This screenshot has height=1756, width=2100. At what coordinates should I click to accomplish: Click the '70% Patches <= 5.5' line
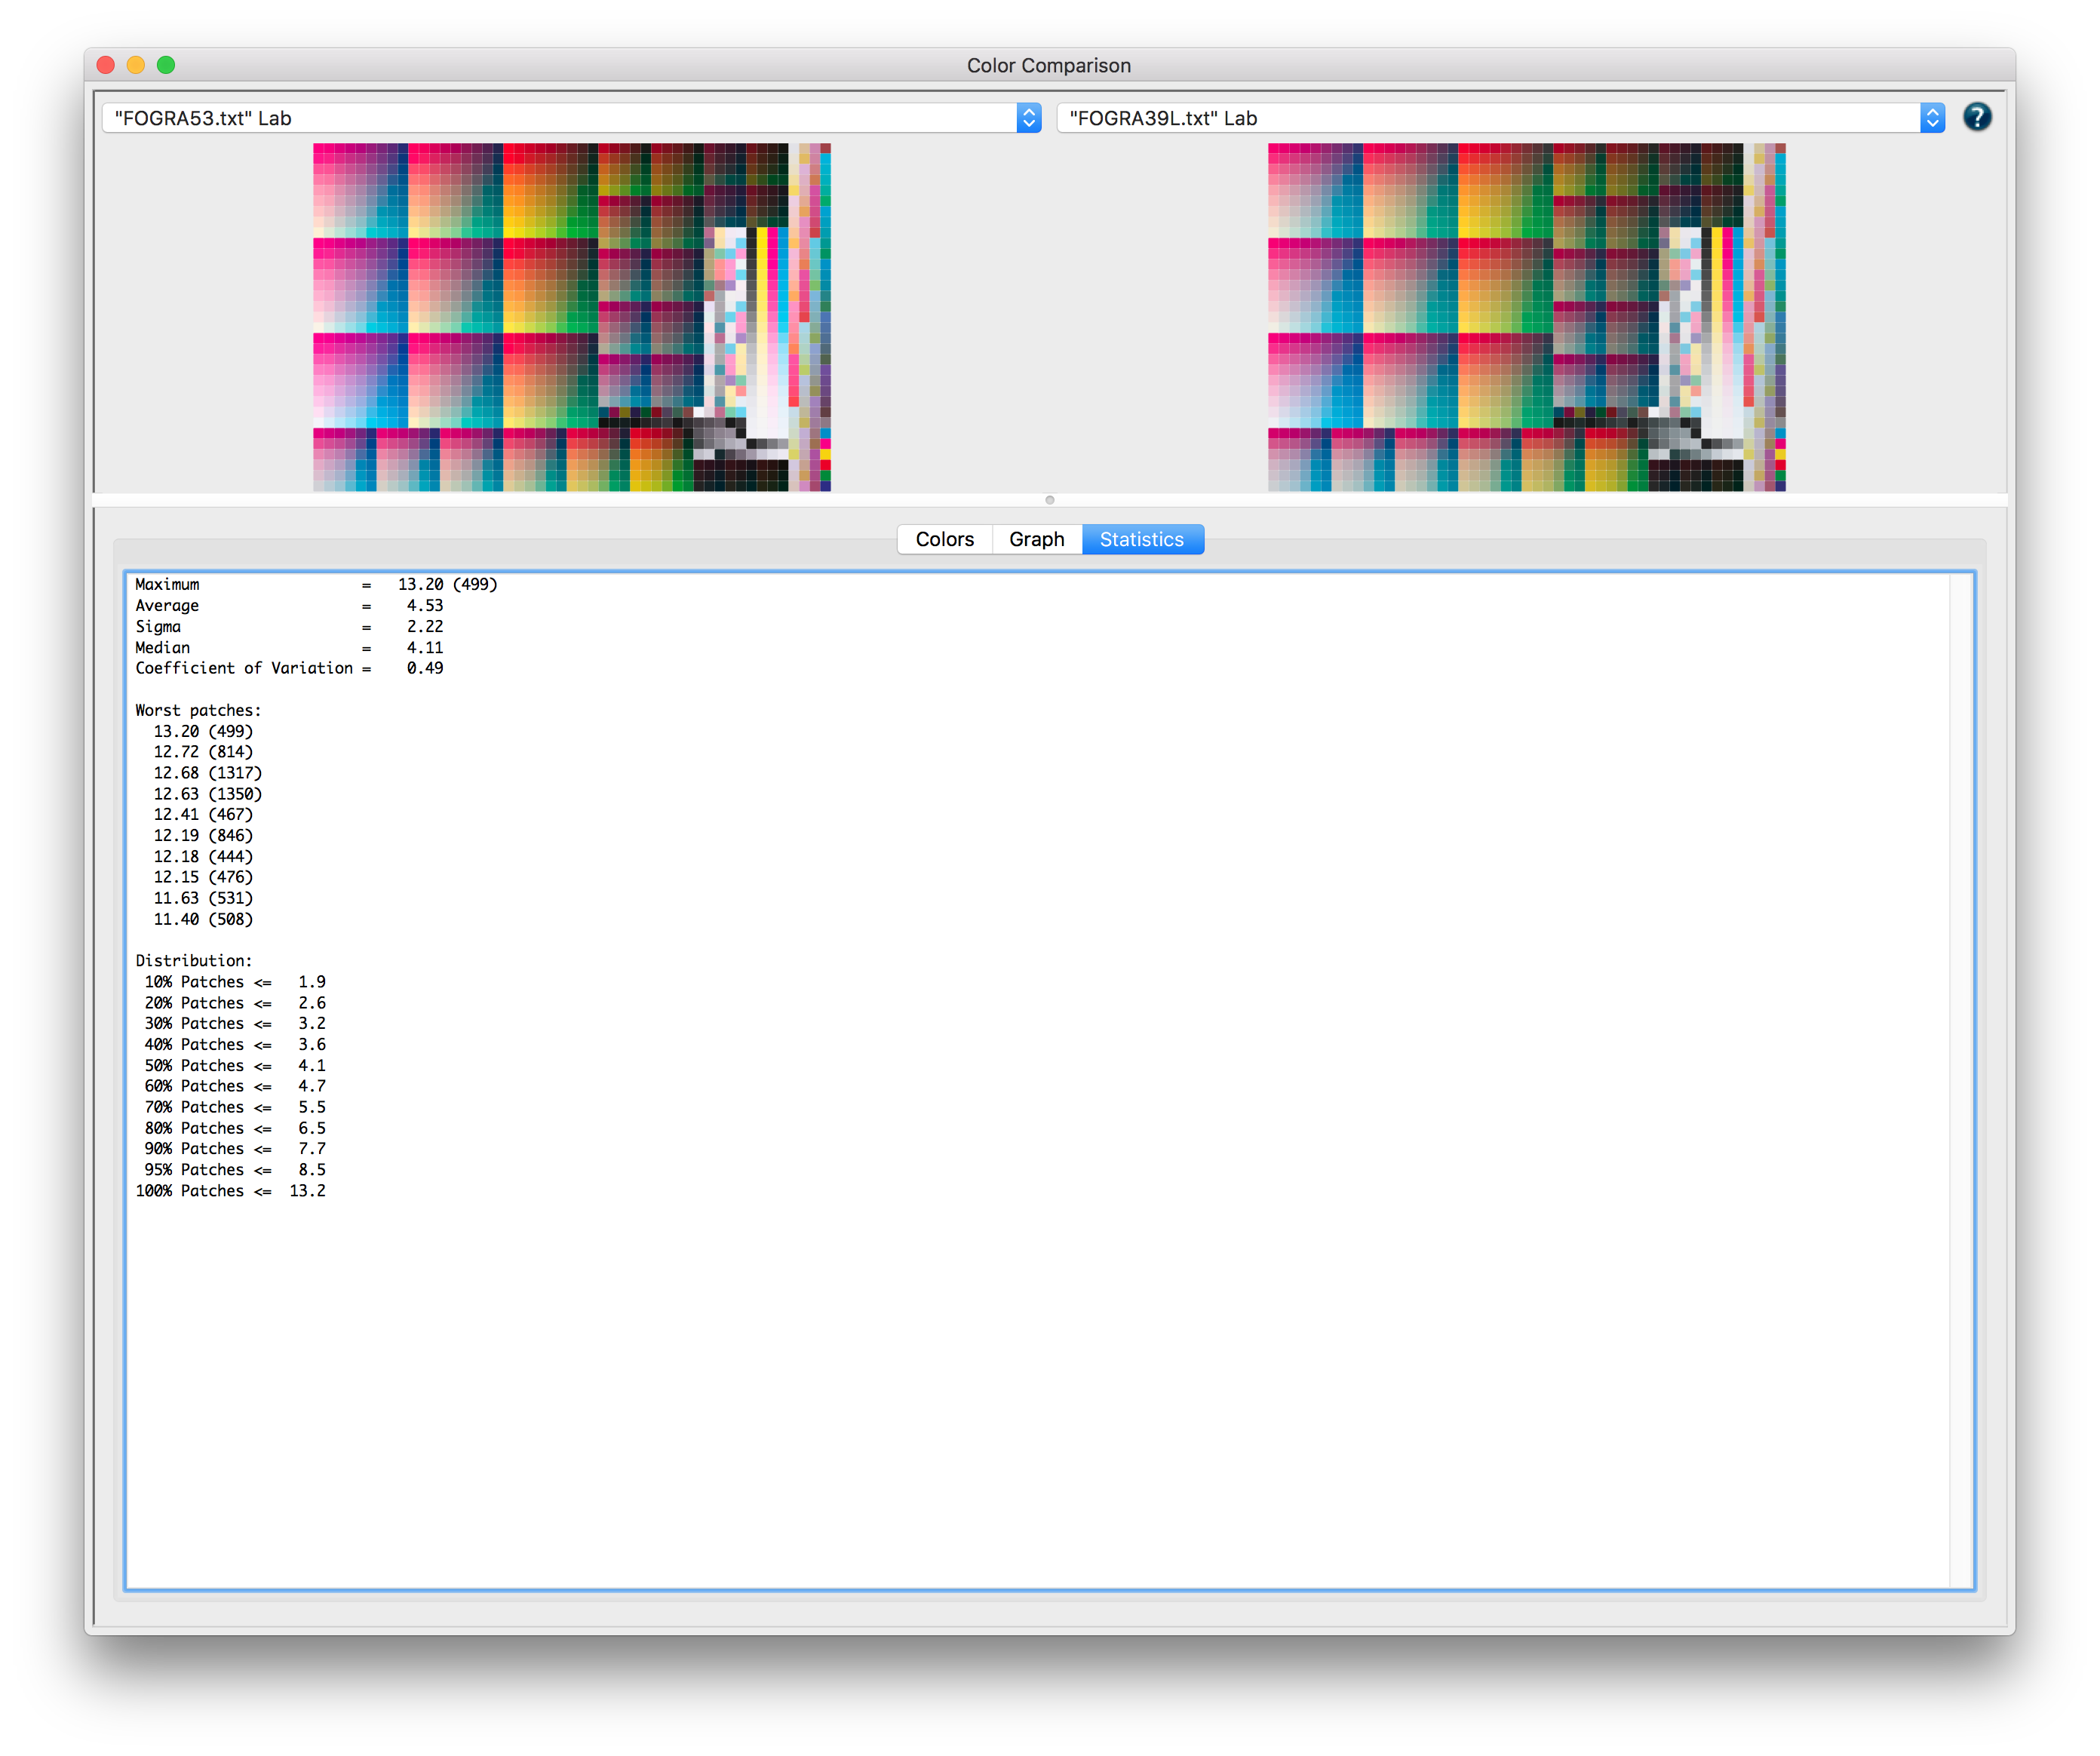pos(235,1107)
